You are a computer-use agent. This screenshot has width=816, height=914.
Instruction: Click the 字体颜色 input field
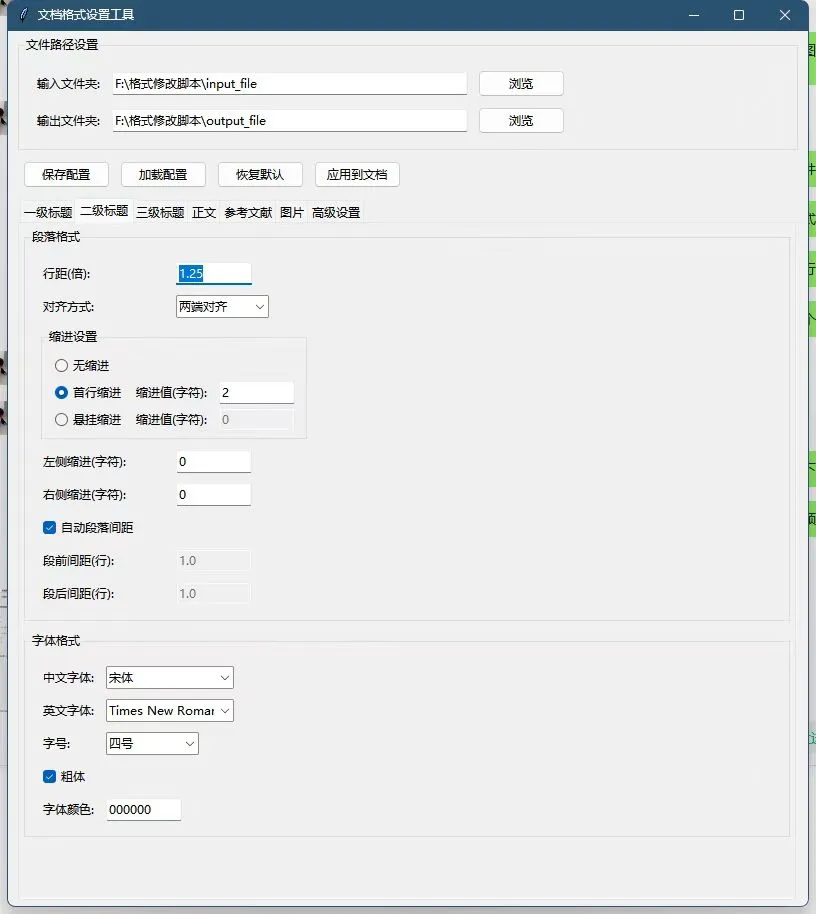coord(143,809)
